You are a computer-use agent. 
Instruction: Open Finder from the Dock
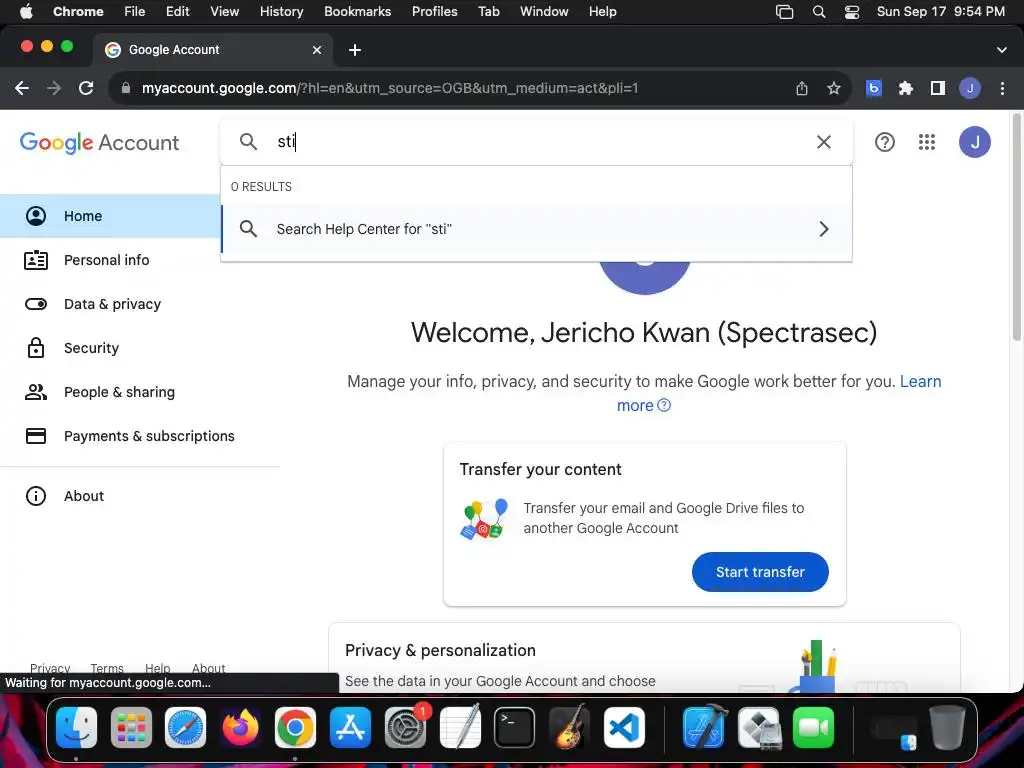click(76, 728)
